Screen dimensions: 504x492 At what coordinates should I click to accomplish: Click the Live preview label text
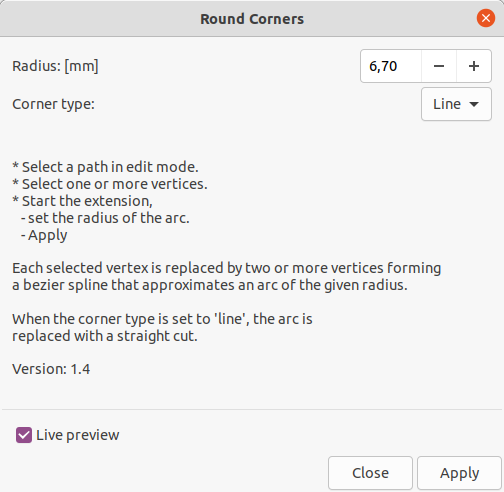(x=78, y=435)
